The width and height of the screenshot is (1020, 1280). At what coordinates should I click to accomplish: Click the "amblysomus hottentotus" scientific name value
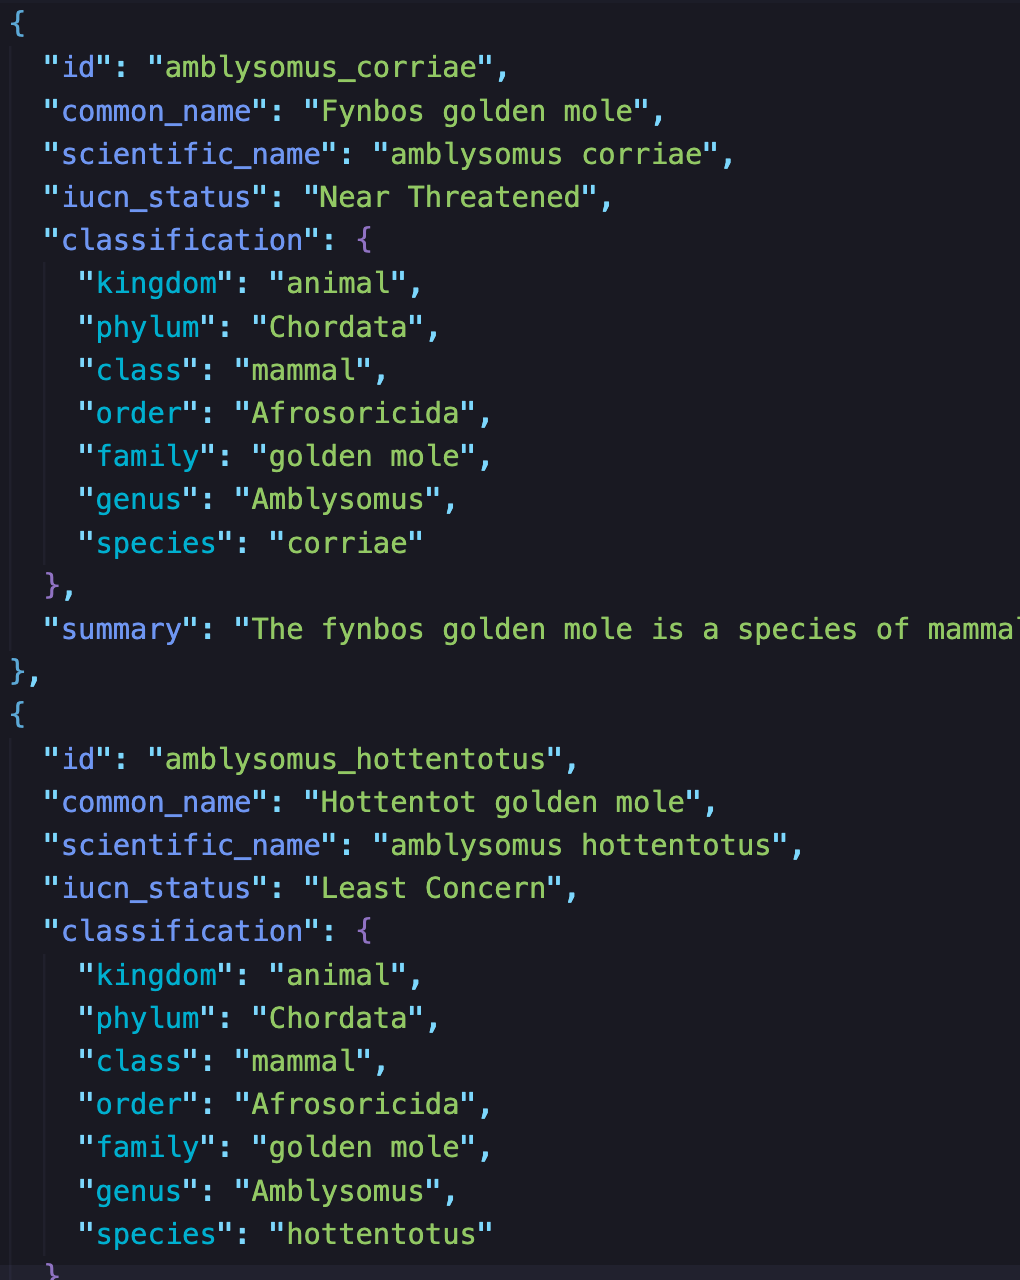[580, 845]
